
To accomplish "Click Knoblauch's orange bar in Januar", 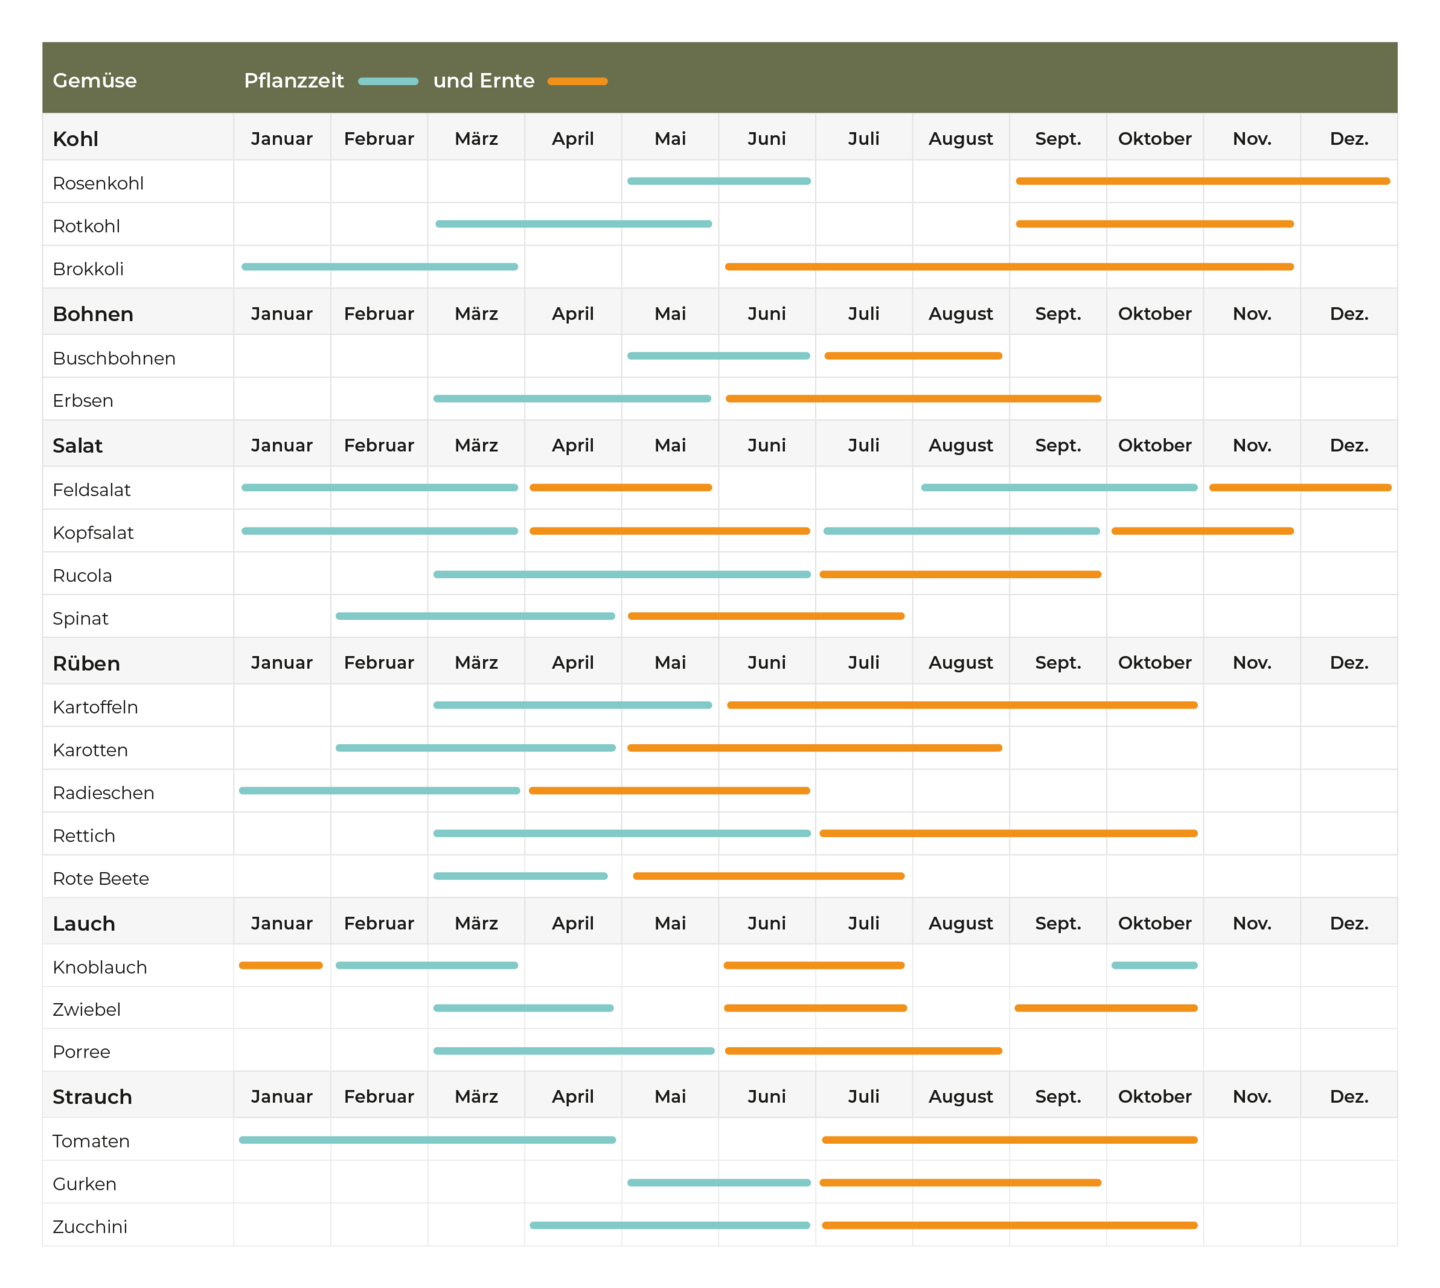I will click(281, 965).
